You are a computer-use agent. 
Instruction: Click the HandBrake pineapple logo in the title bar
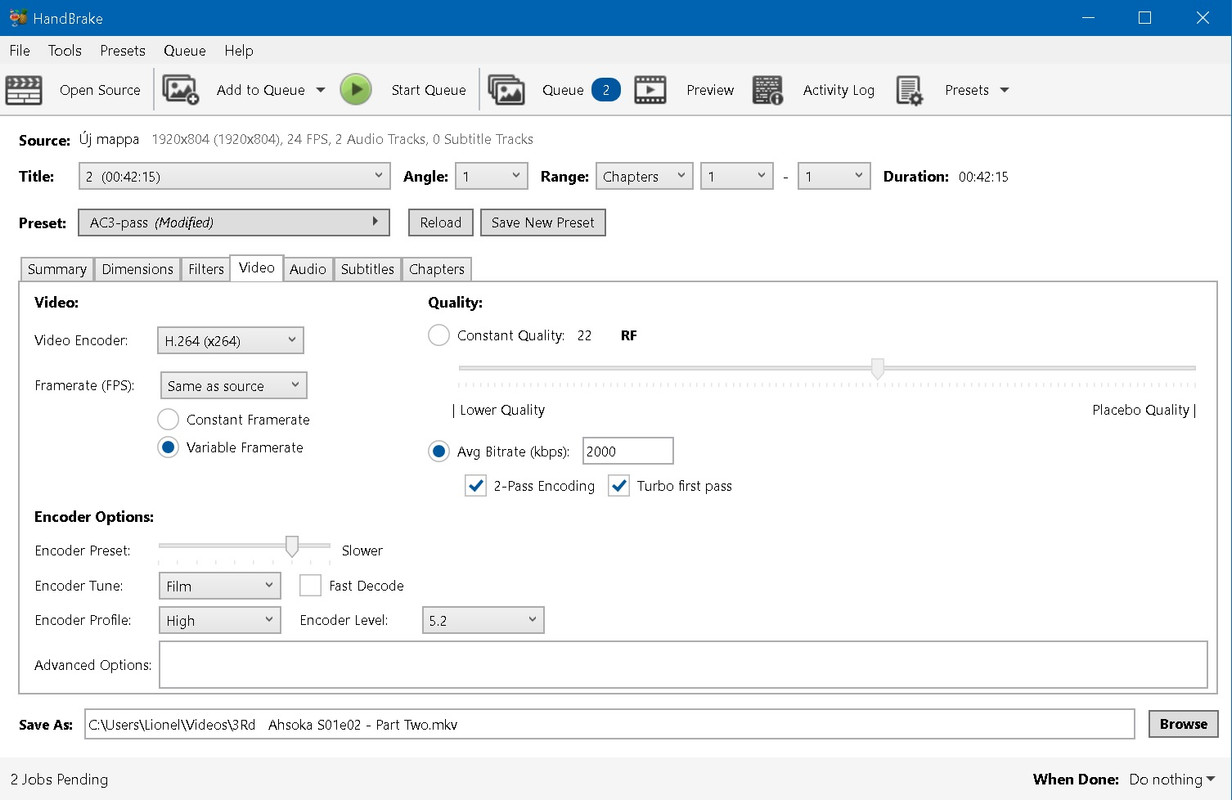point(16,18)
